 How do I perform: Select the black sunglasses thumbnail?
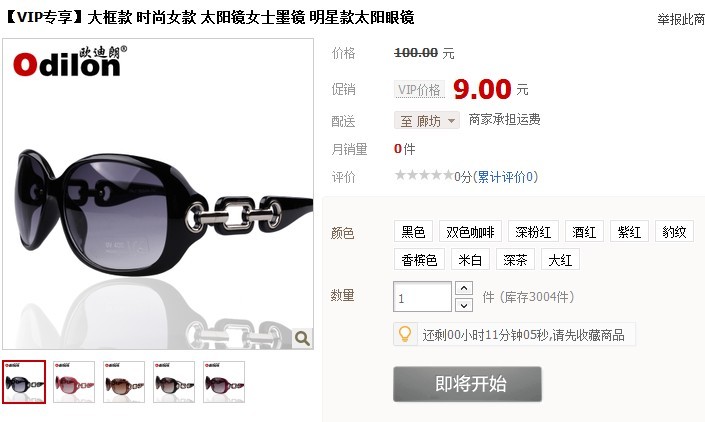click(x=24, y=382)
